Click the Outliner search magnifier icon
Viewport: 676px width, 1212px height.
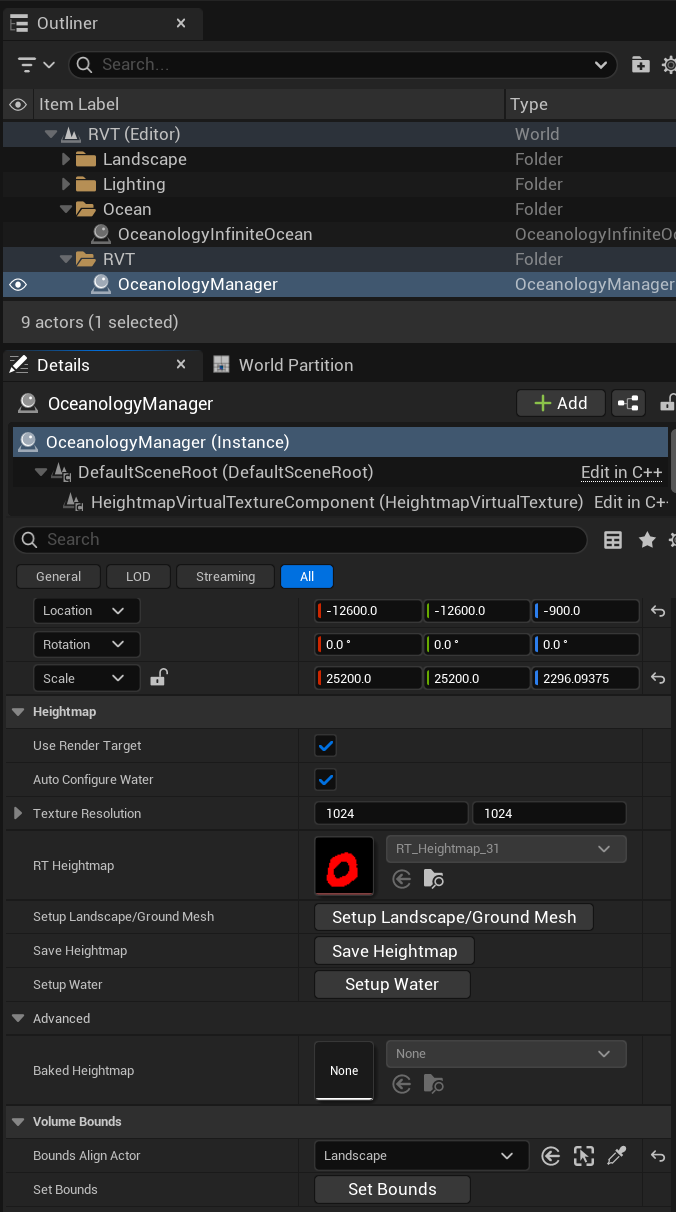(x=86, y=65)
